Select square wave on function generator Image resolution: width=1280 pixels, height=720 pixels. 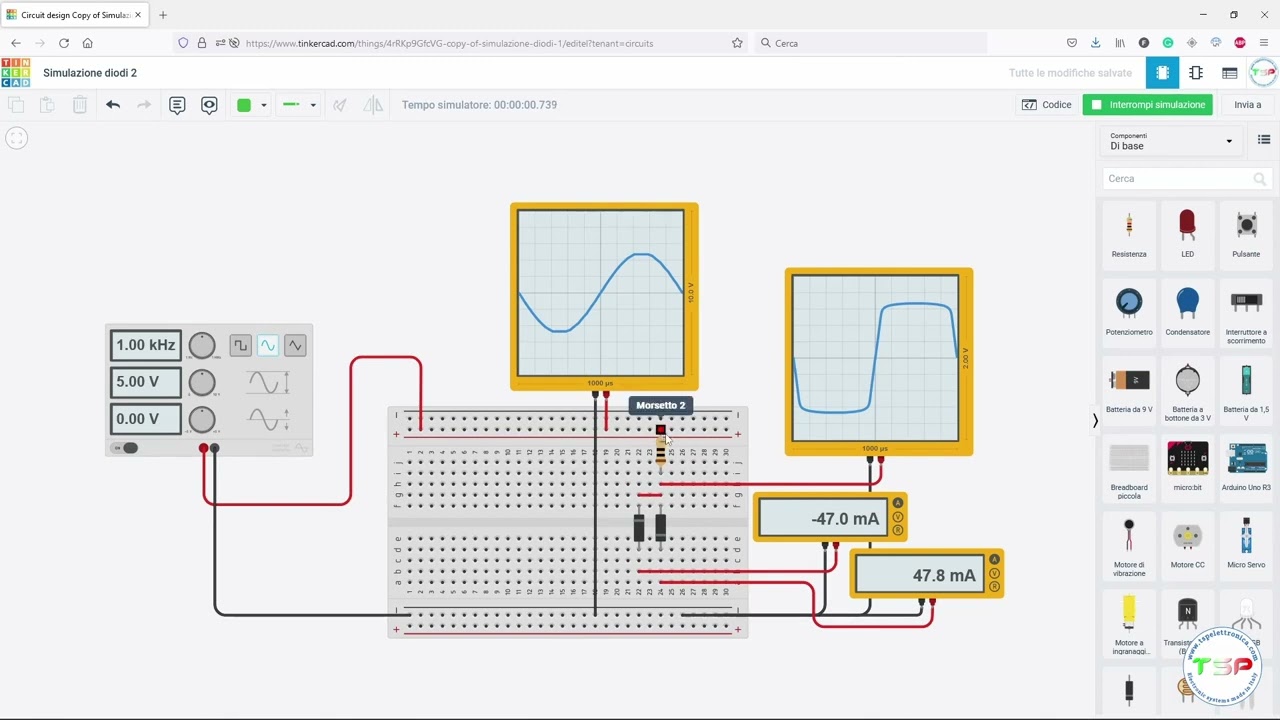pos(240,345)
